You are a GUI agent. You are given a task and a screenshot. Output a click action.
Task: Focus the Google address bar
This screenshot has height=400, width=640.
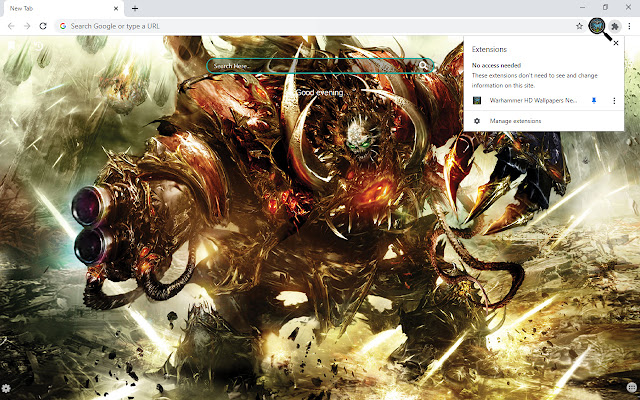point(320,26)
